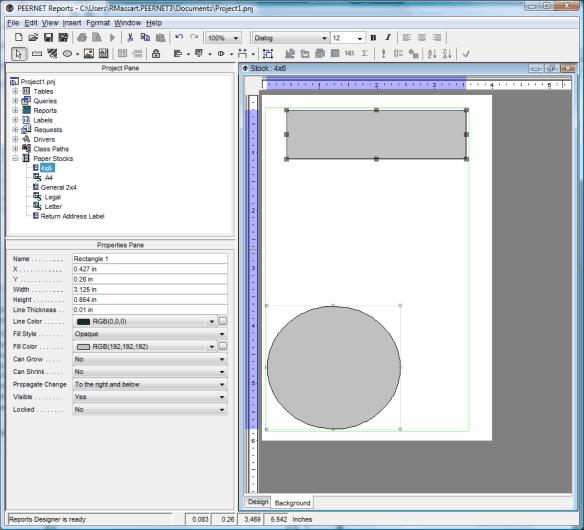This screenshot has width=584, height=530.
Task: Click the Line Thickness field
Action: 150,310
